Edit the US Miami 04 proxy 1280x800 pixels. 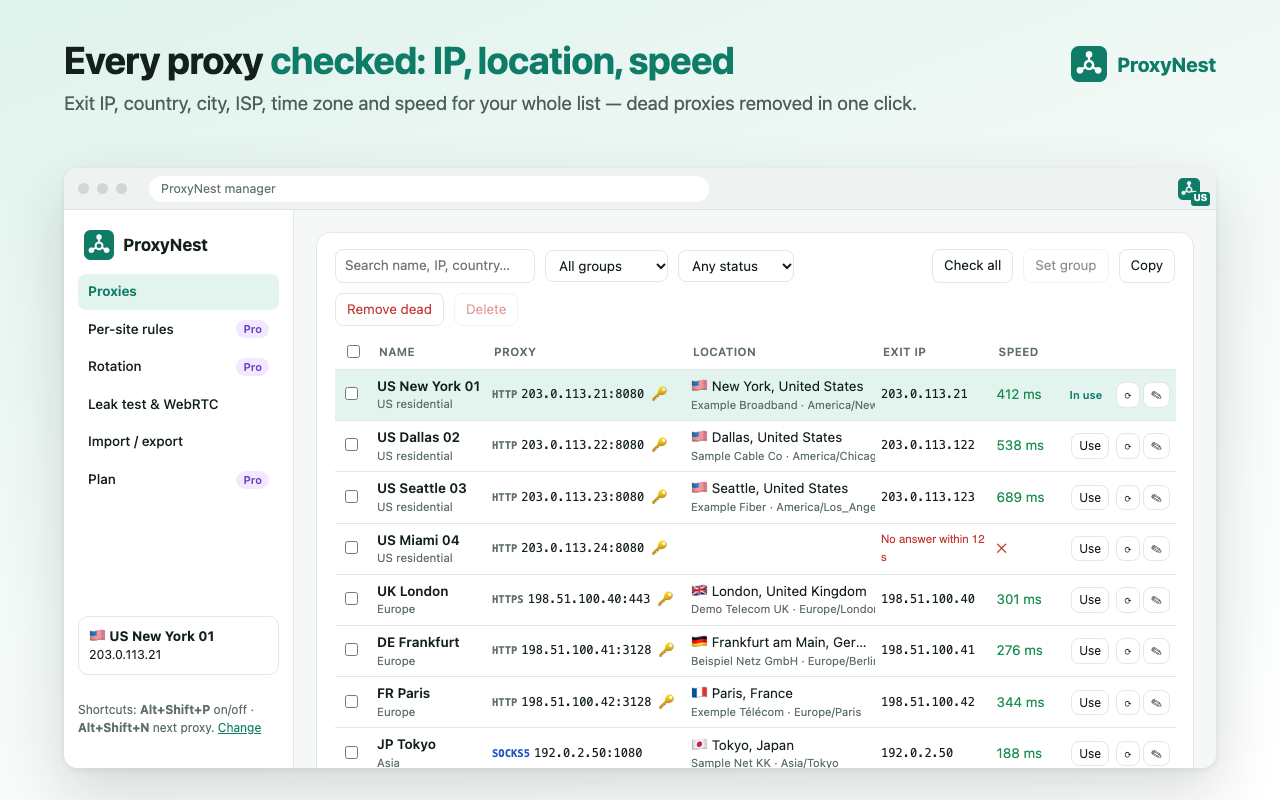tap(1156, 548)
